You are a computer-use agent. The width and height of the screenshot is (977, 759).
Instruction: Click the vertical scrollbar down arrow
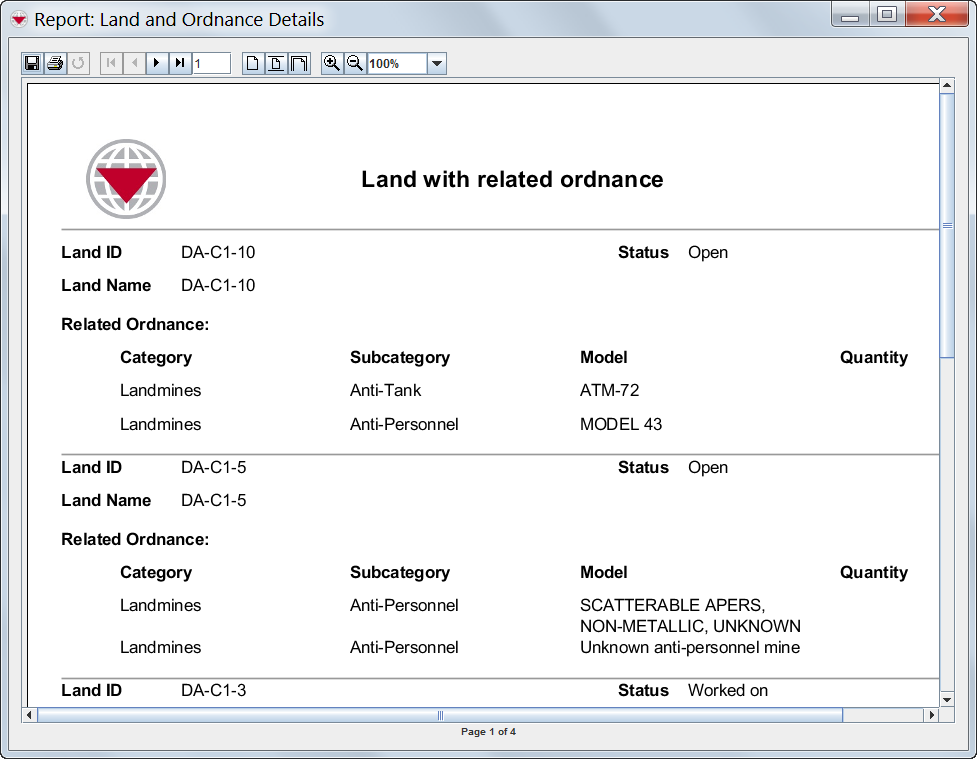[947, 699]
